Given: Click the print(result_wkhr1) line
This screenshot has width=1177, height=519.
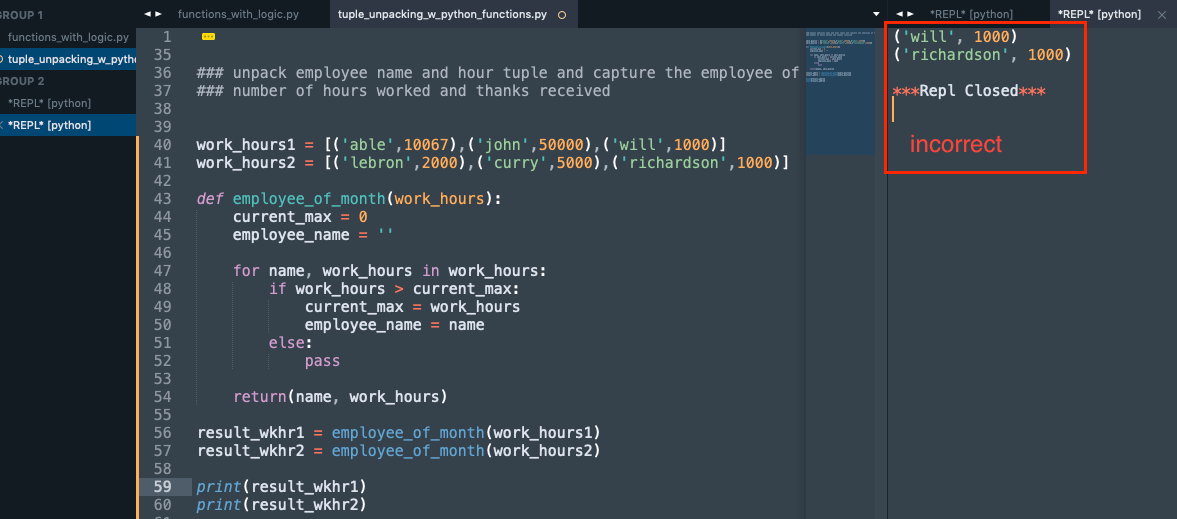Looking at the screenshot, I should pyautogui.click(x=281, y=486).
